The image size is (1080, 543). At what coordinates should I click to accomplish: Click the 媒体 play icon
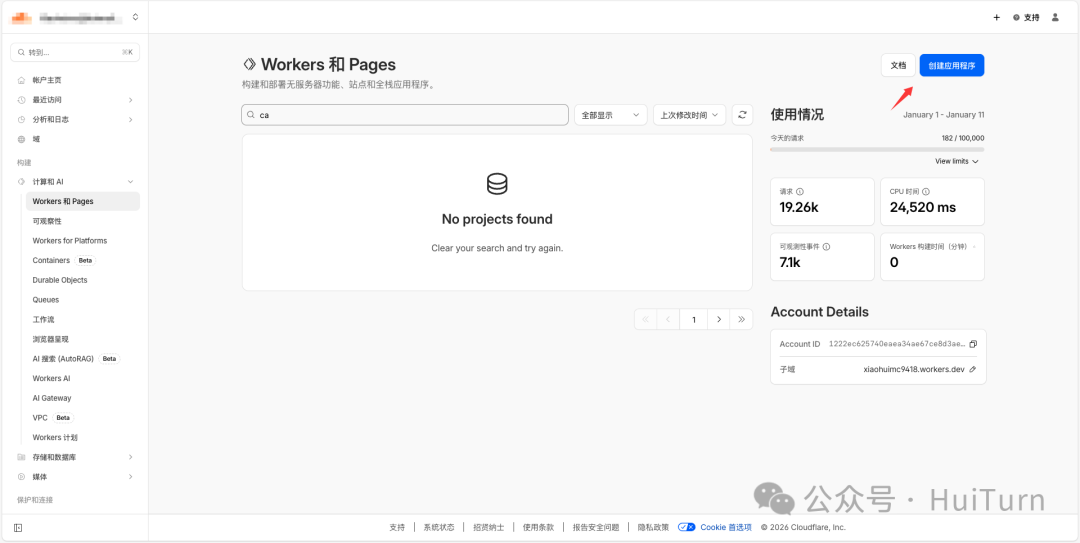click(x=21, y=476)
